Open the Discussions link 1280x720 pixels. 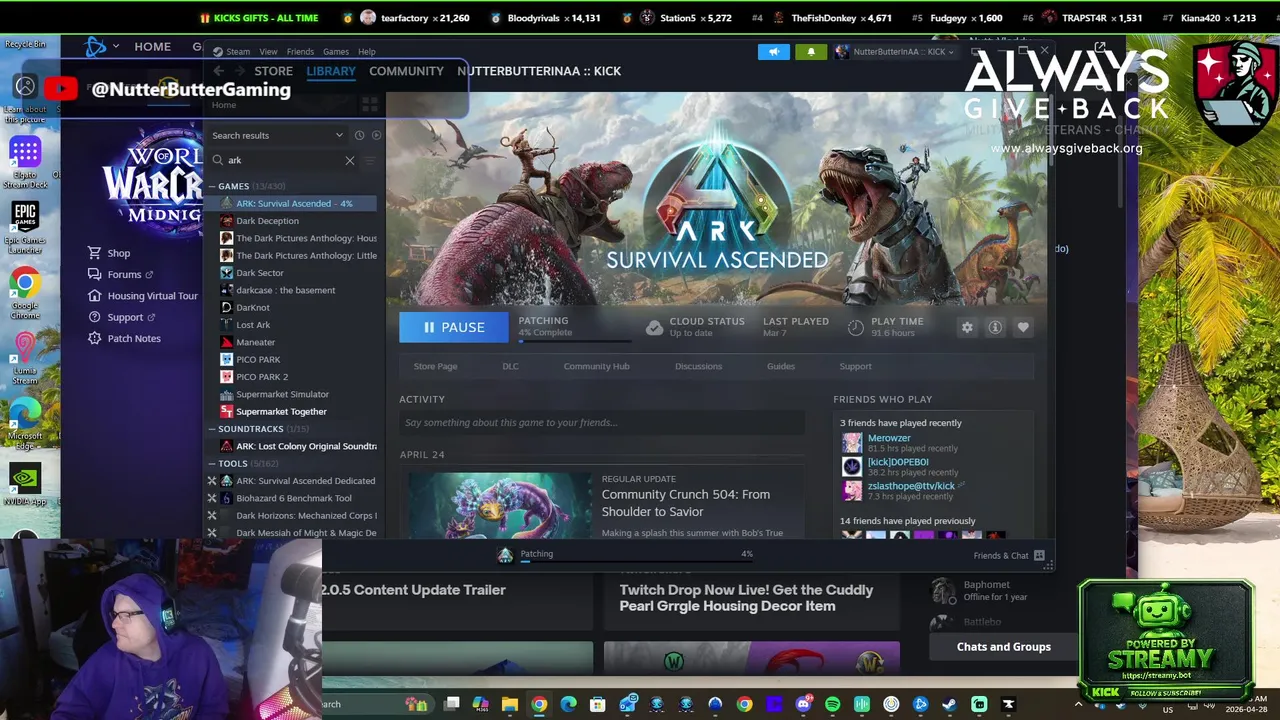pos(698,366)
